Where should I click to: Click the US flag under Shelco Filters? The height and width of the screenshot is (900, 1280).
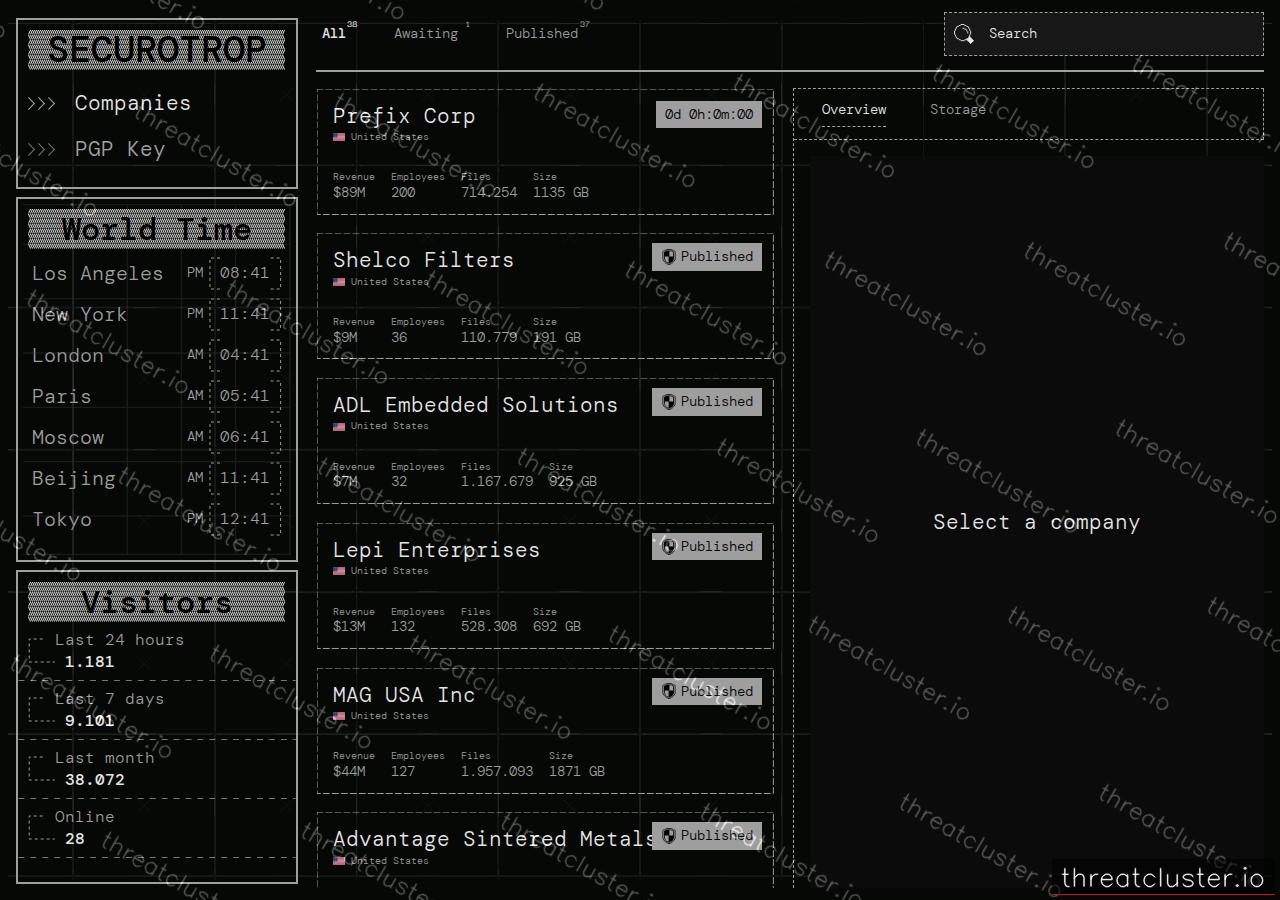[339, 282]
